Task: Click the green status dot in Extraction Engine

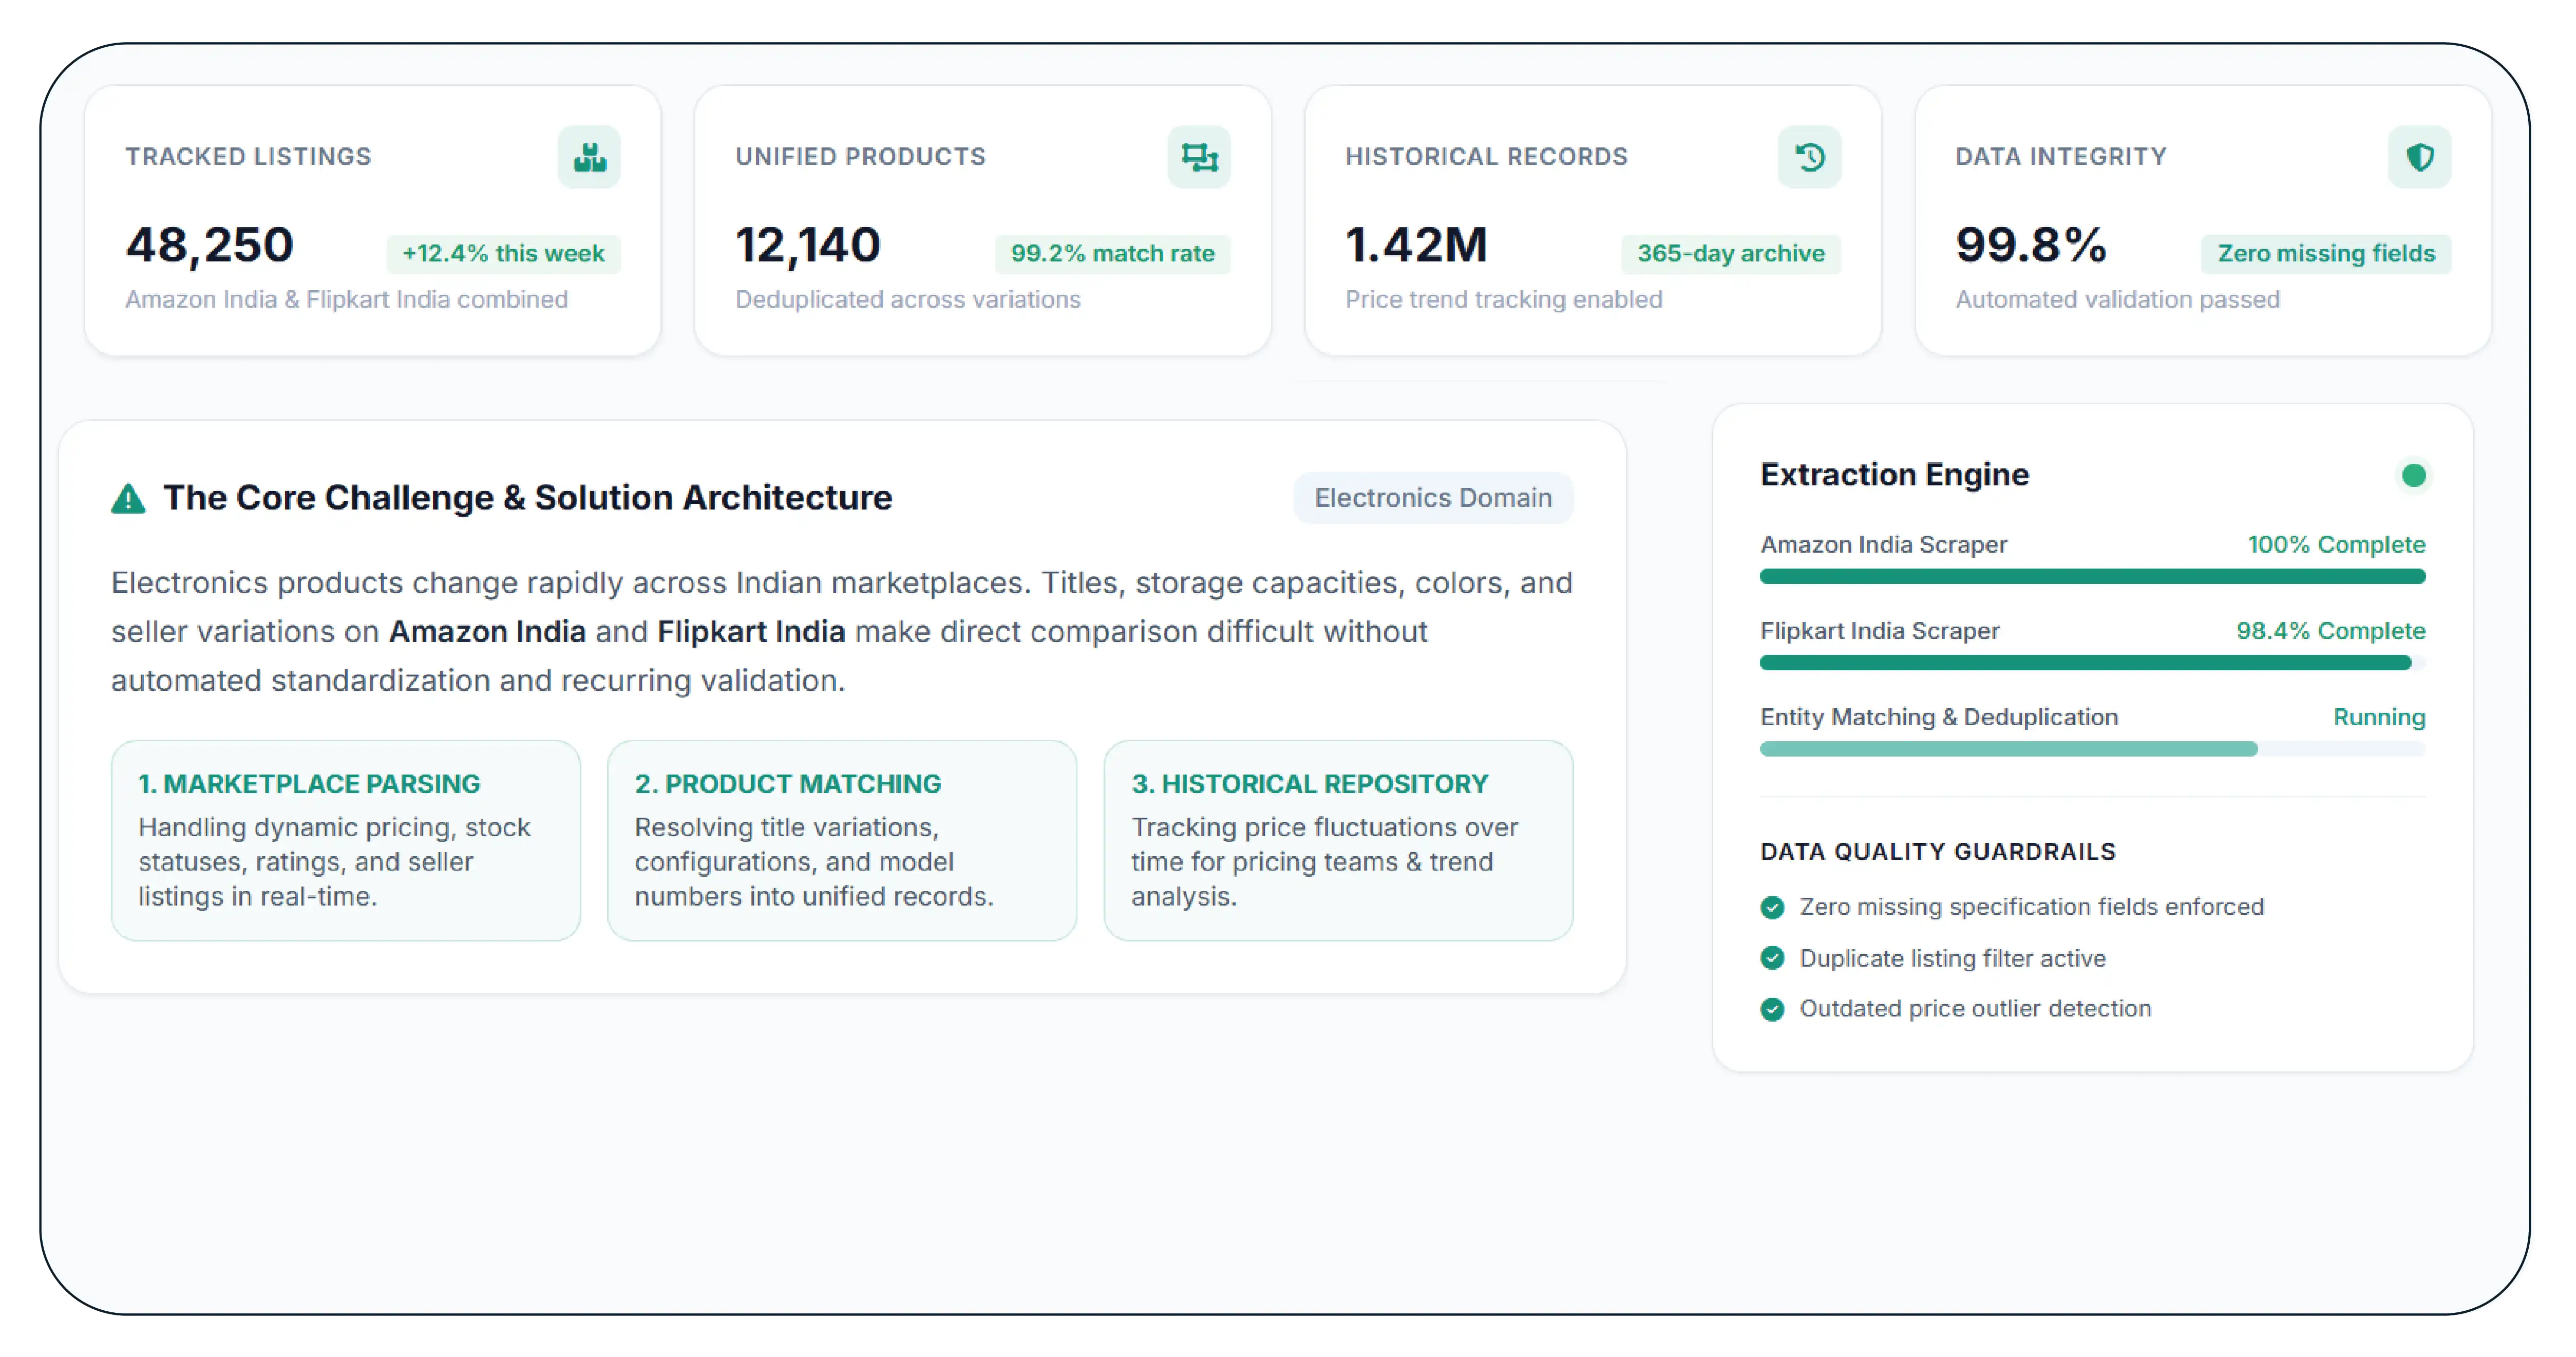Action: point(2414,475)
